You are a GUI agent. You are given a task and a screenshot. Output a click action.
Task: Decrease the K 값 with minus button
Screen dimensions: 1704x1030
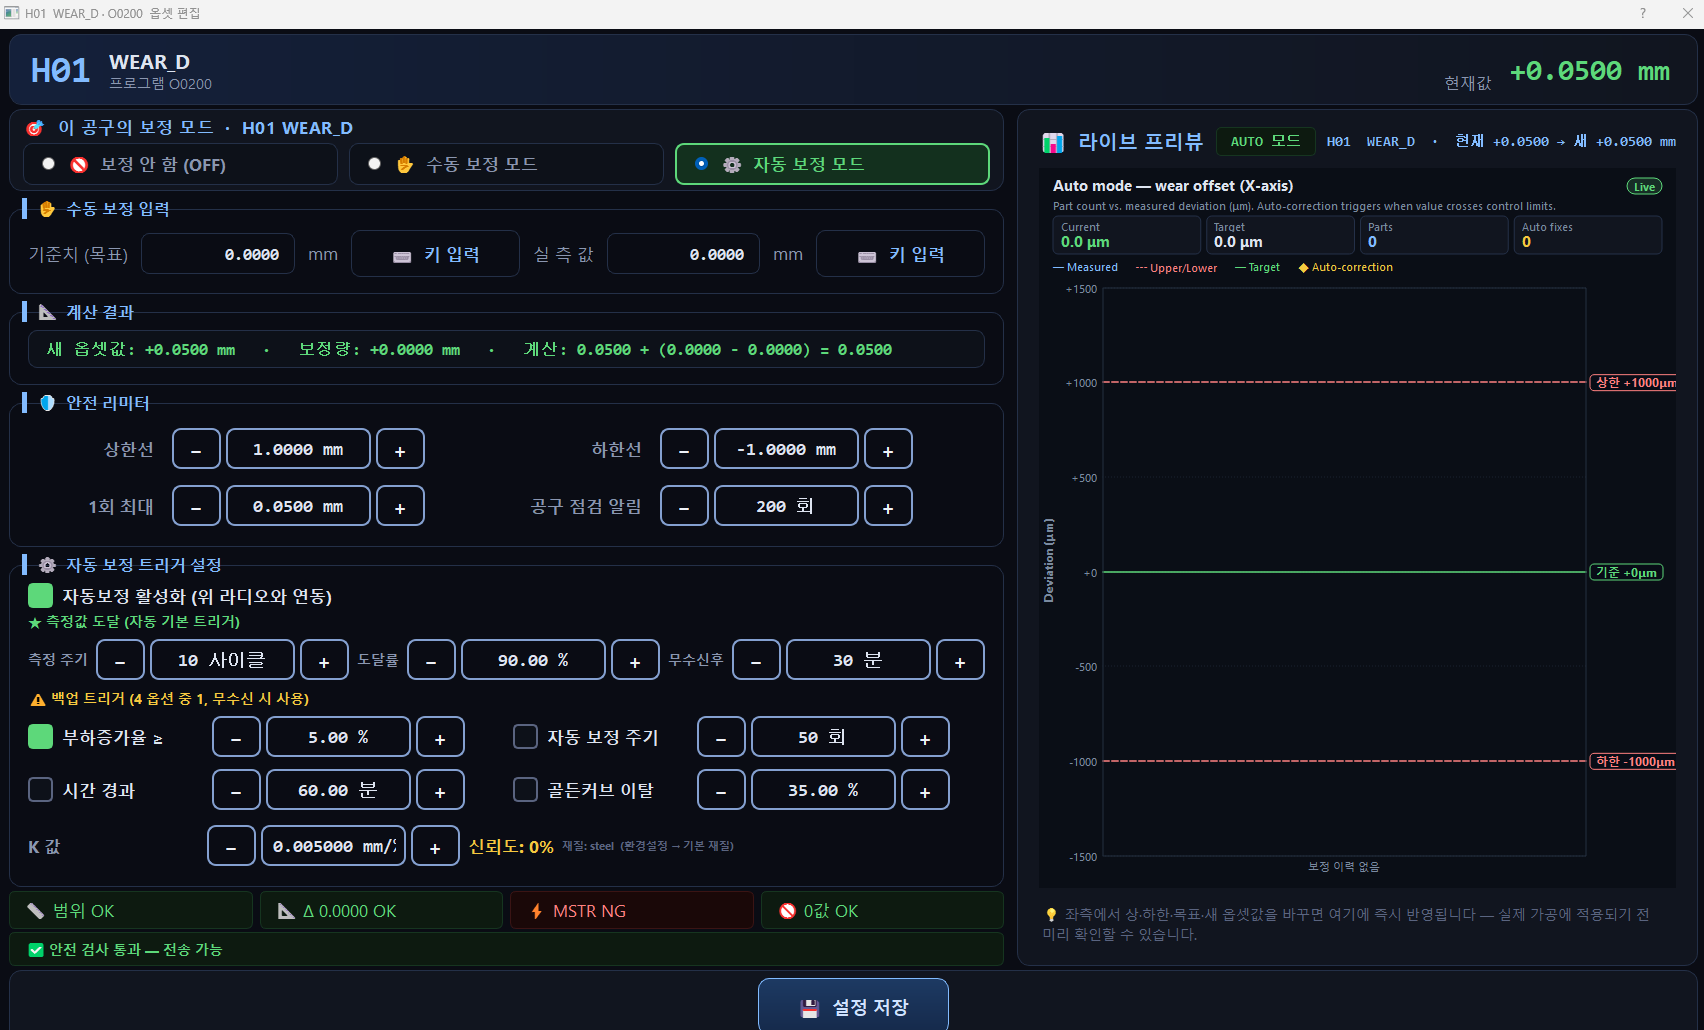tap(231, 846)
